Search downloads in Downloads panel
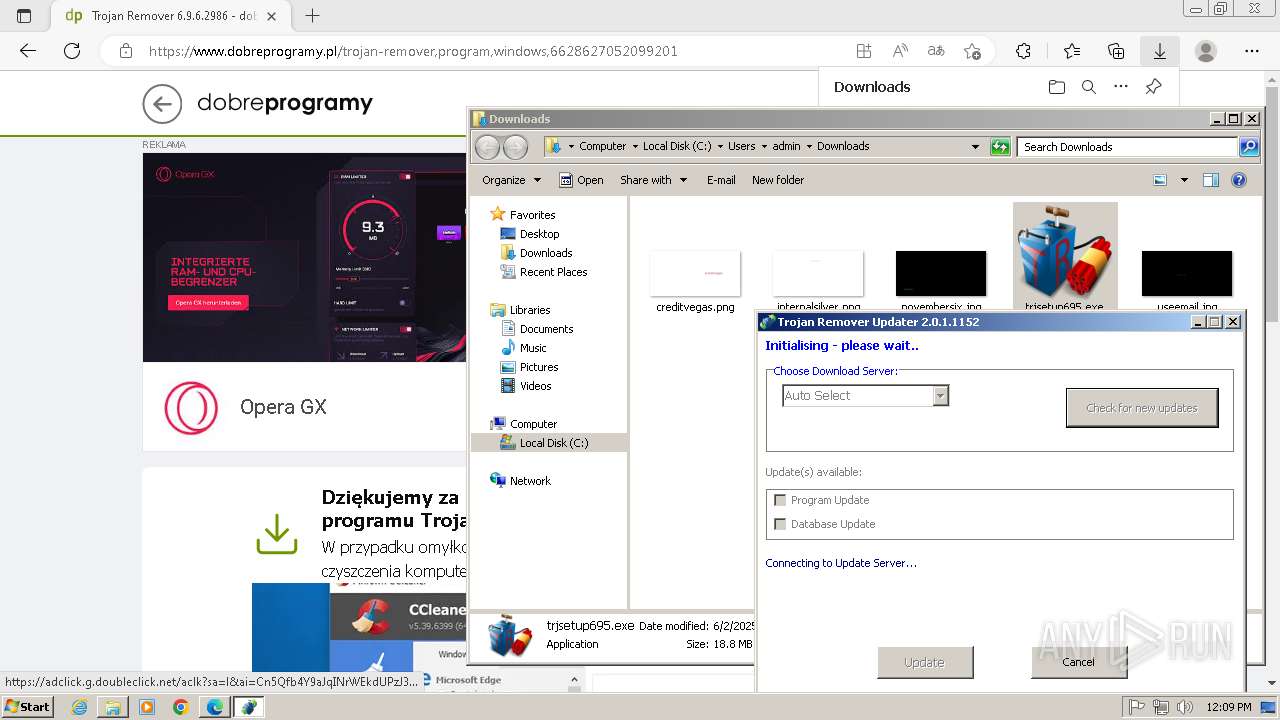The height and width of the screenshot is (720, 1280). point(1089,87)
